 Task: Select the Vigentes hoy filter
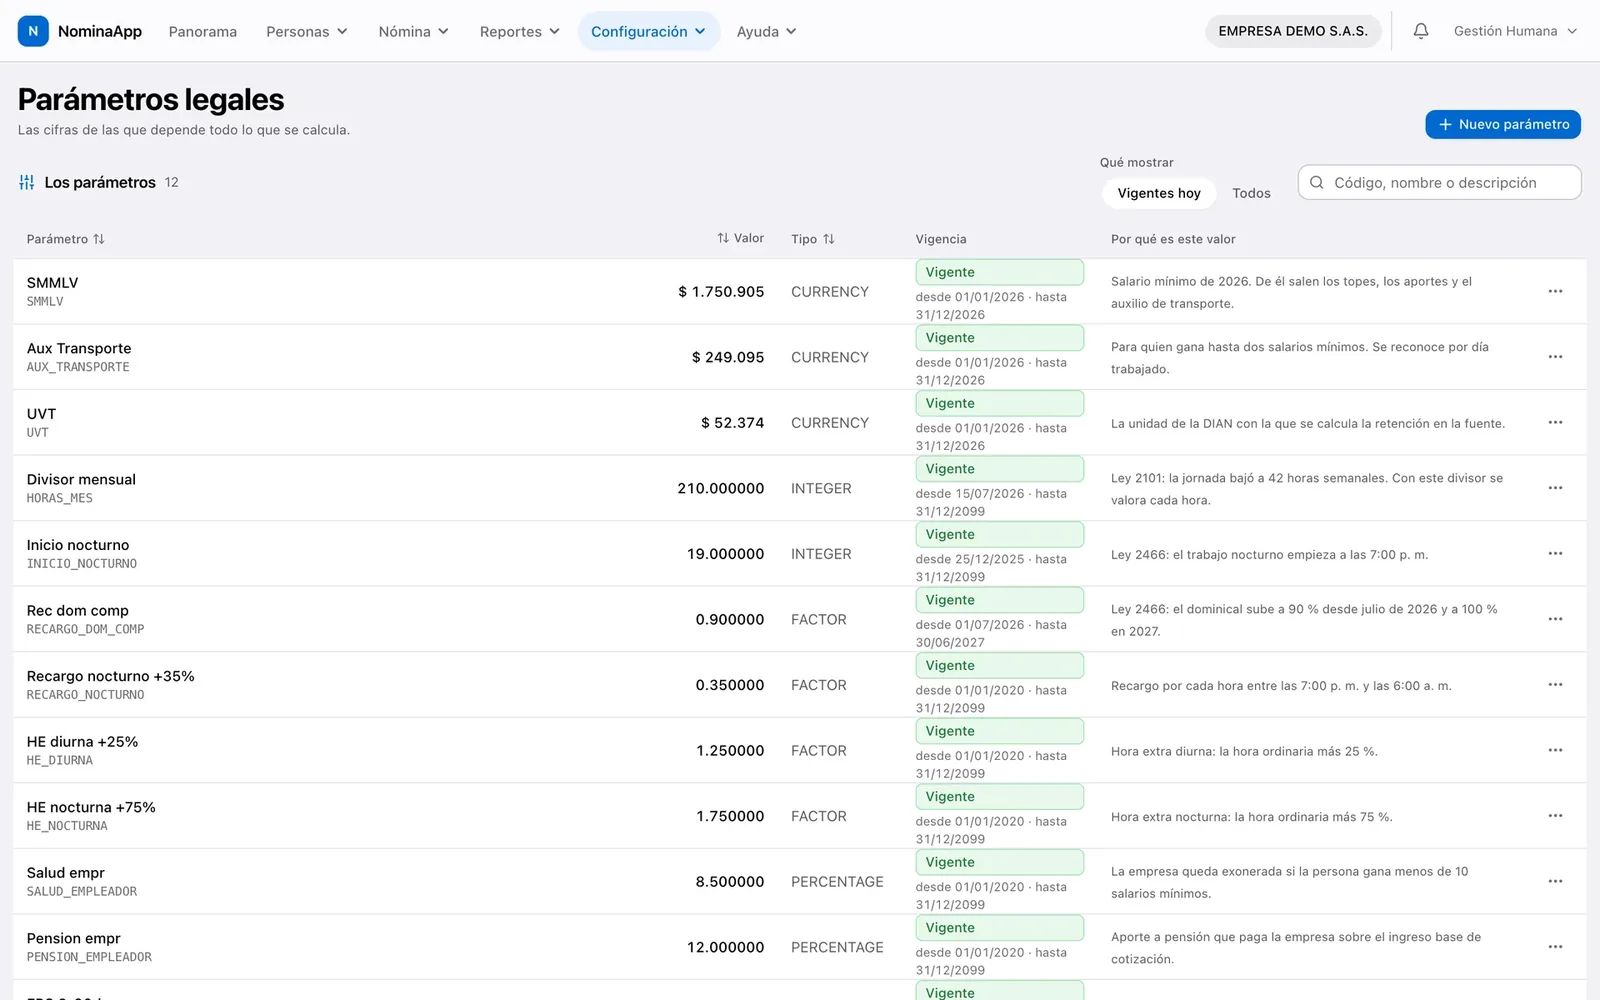tap(1159, 193)
